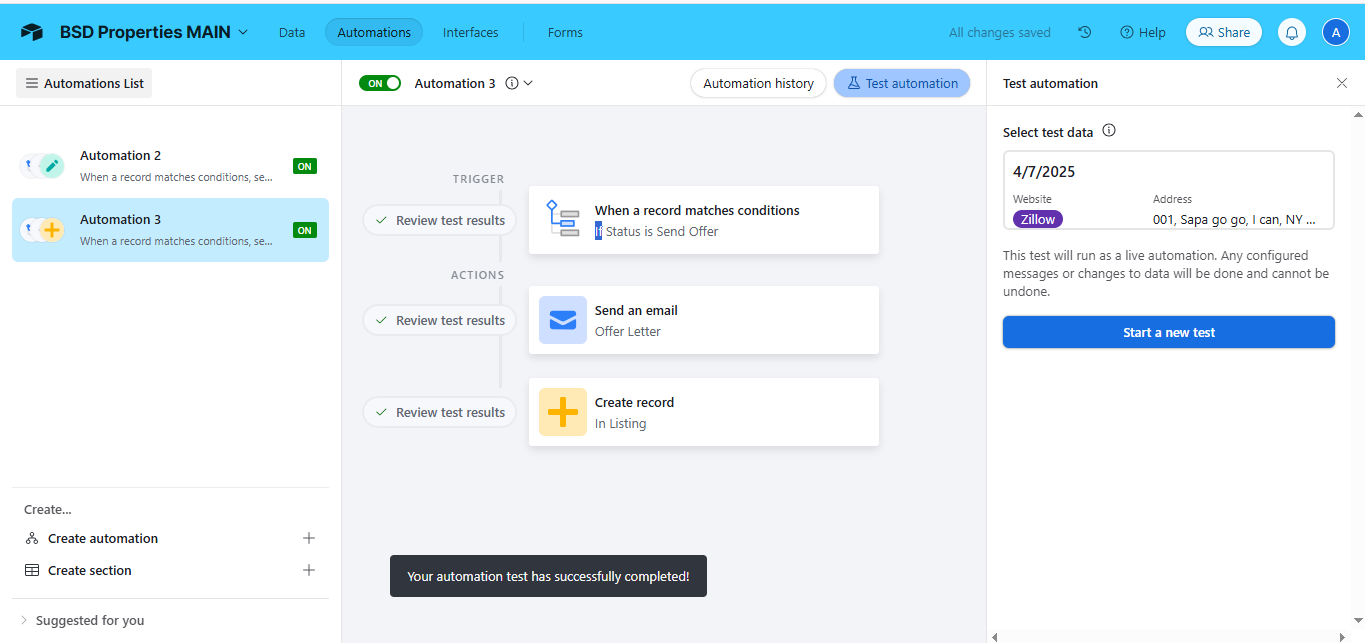Click the Create automation workflow icon
Image resolution: width=1365 pixels, height=643 pixels.
click(32, 538)
